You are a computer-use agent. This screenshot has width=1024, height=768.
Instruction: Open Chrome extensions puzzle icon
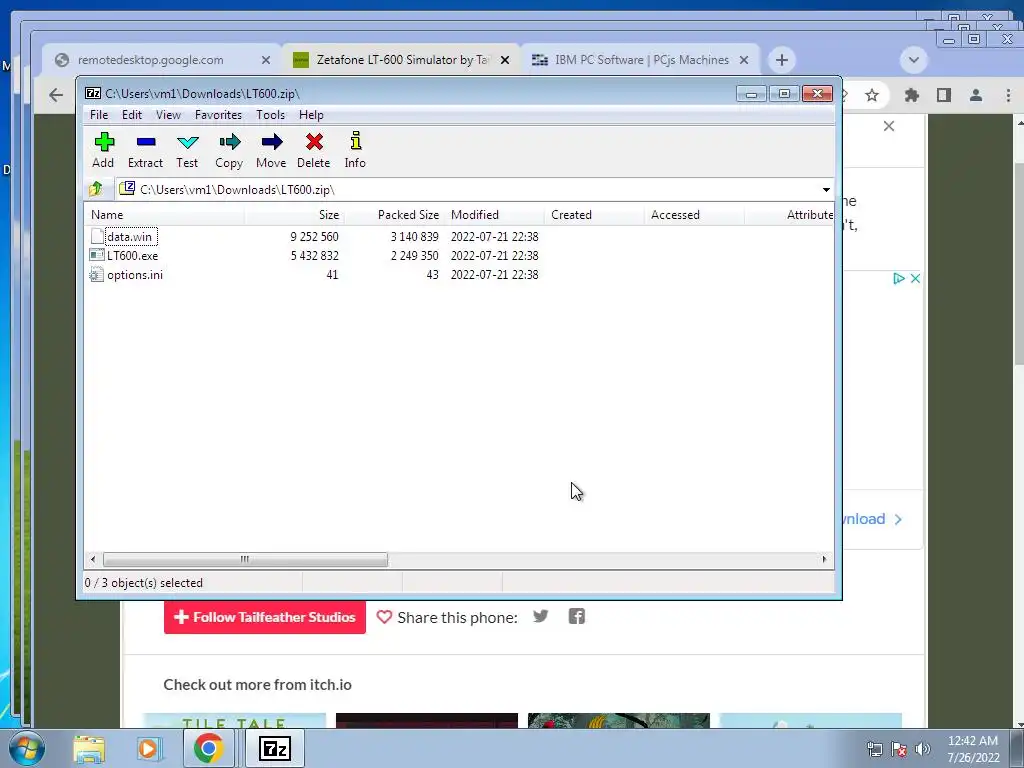point(912,95)
